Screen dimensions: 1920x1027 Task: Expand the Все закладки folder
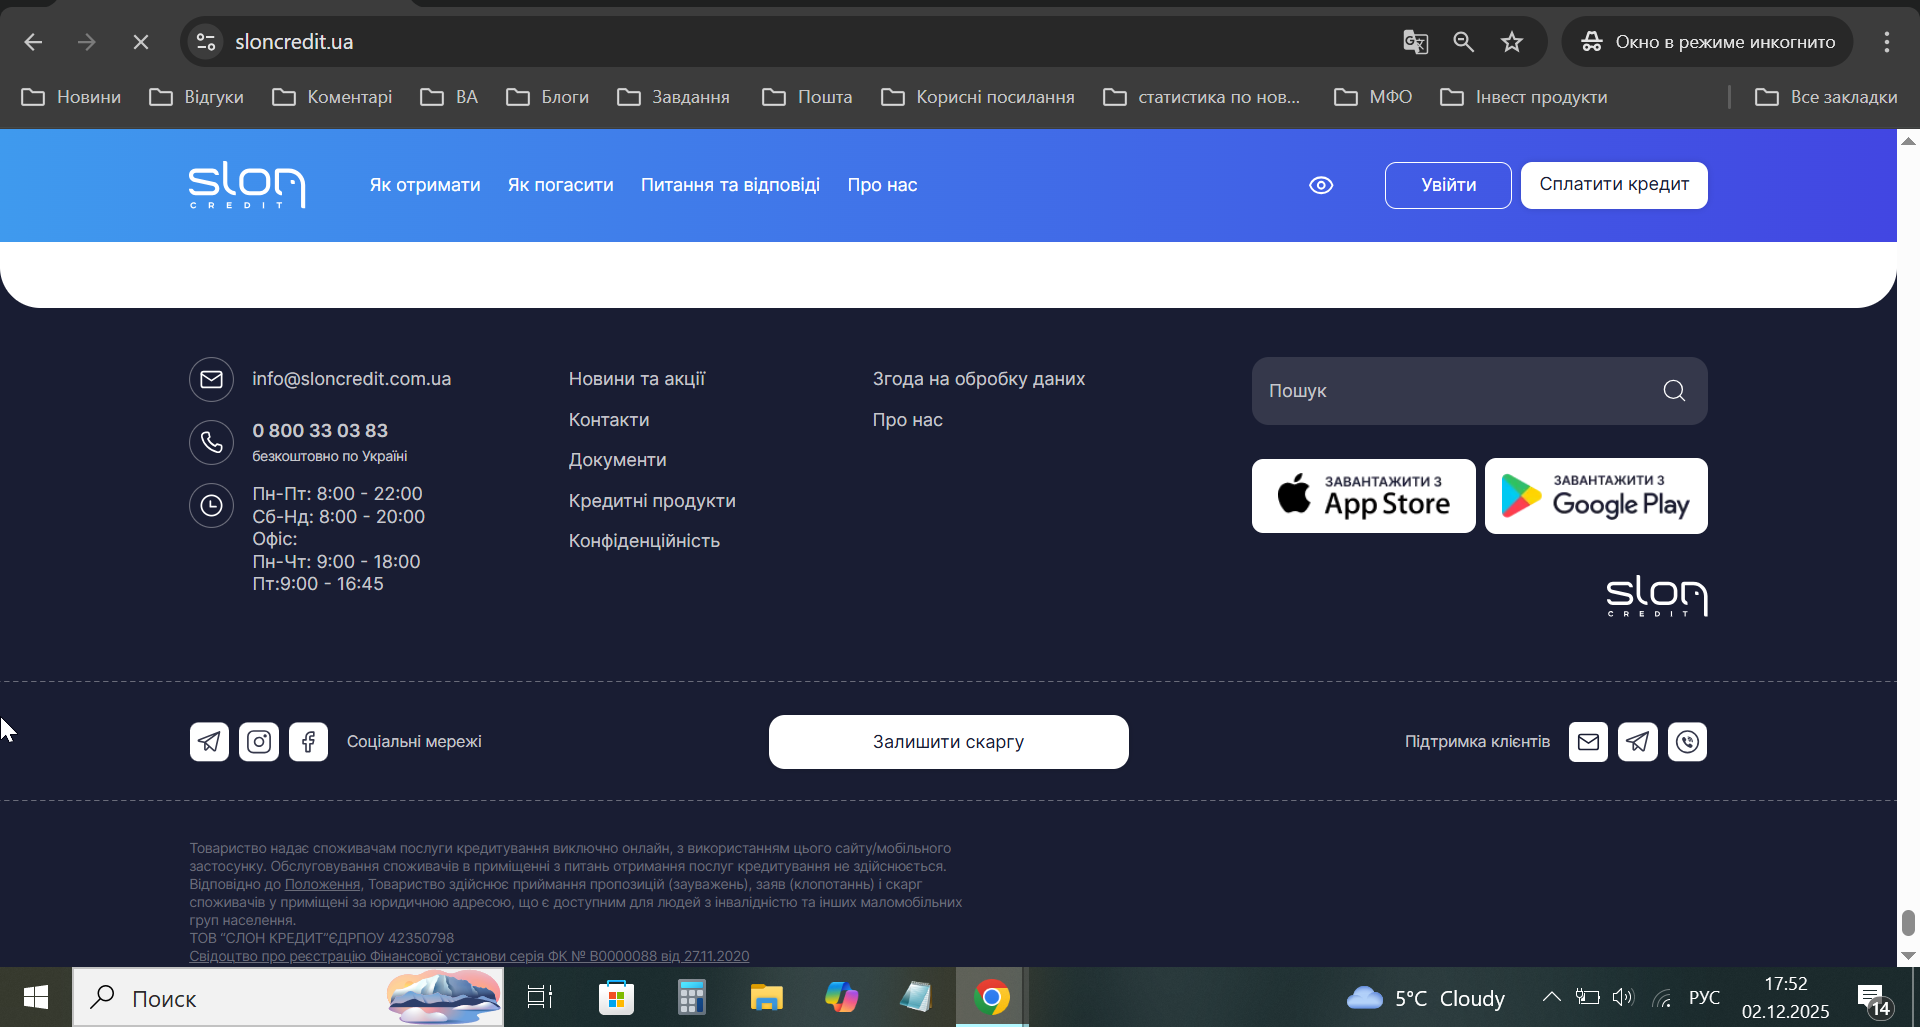pos(1826,97)
